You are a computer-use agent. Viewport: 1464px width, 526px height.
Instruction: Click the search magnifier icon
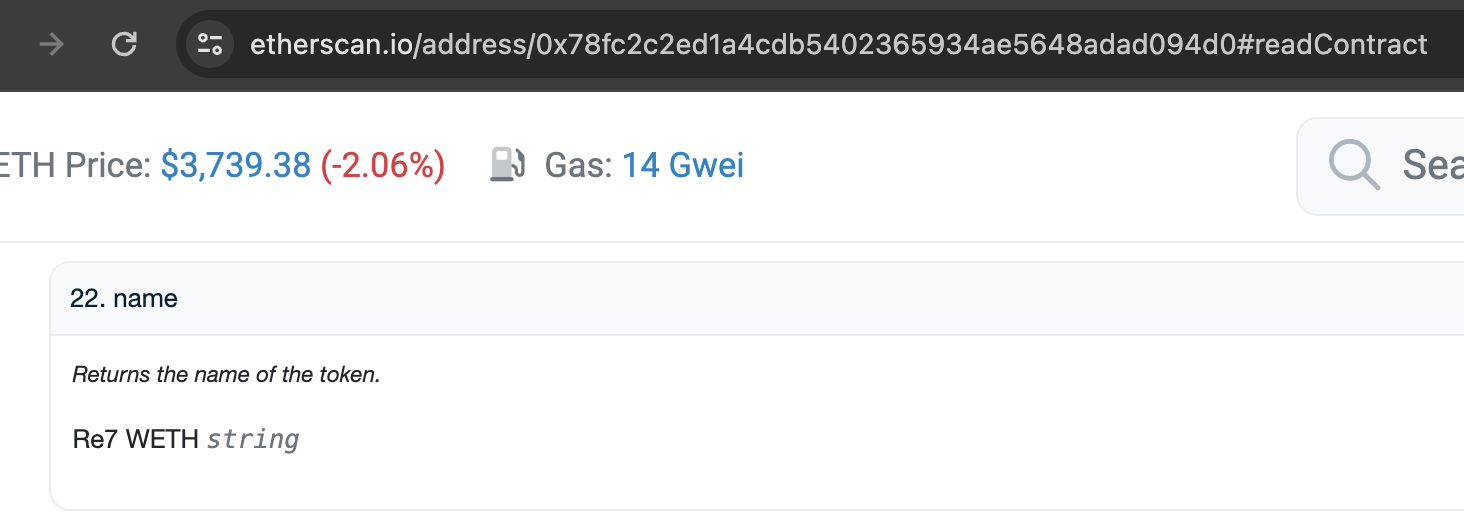pyautogui.click(x=1354, y=165)
